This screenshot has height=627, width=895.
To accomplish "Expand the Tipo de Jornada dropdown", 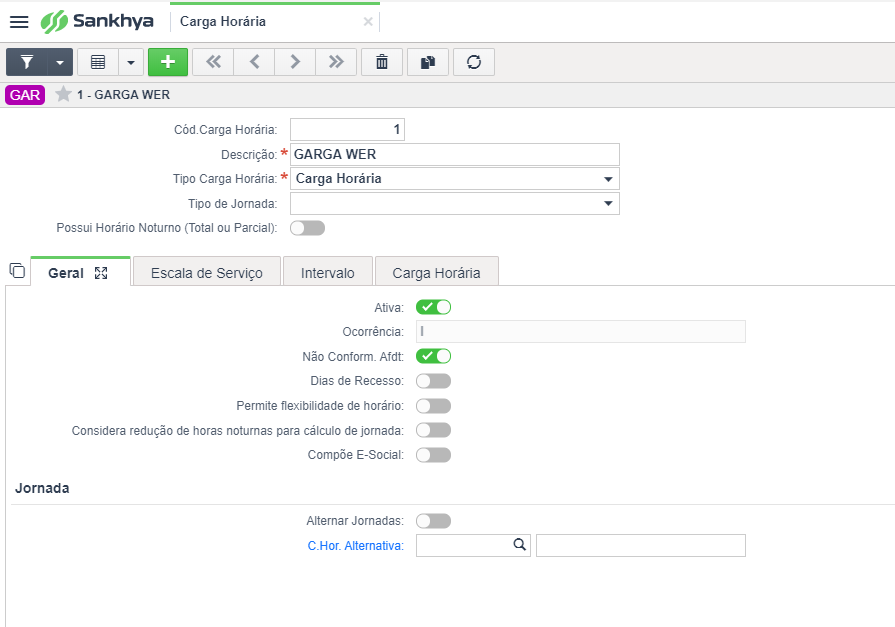I will click(454, 203).
